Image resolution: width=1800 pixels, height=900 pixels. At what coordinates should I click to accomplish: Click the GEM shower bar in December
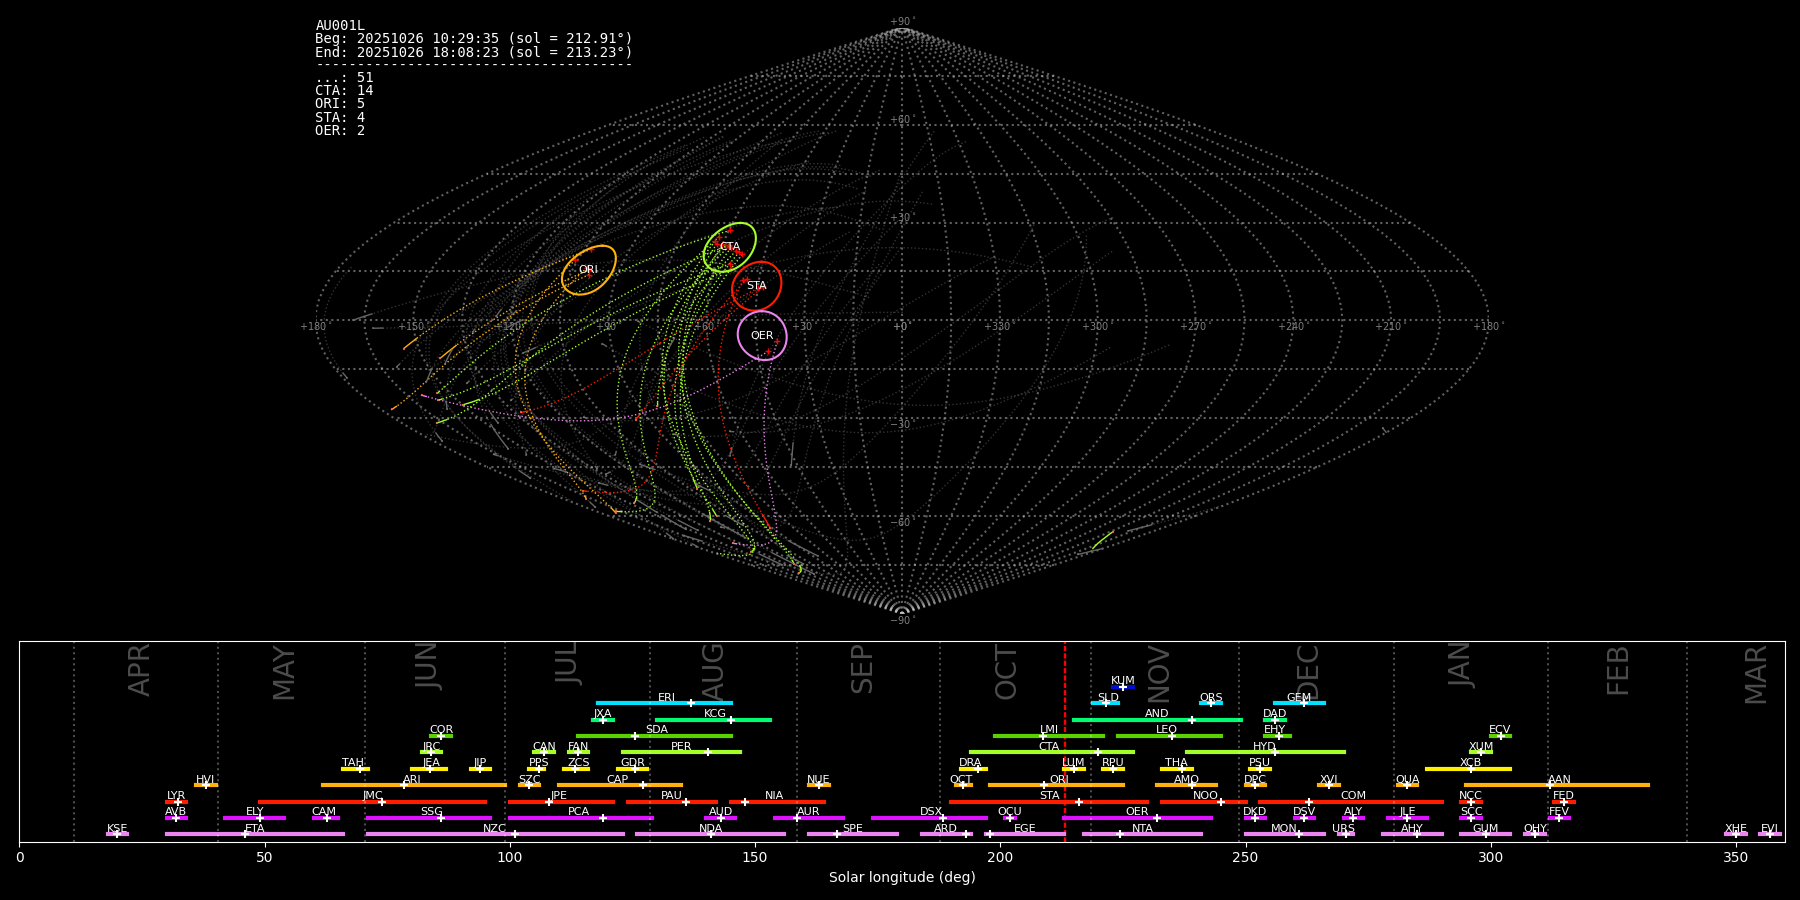1299,703
